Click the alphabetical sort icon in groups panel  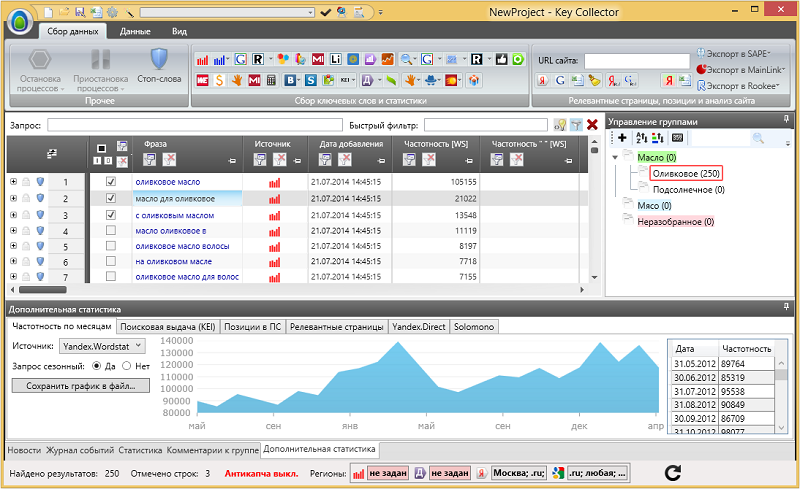[x=640, y=138]
